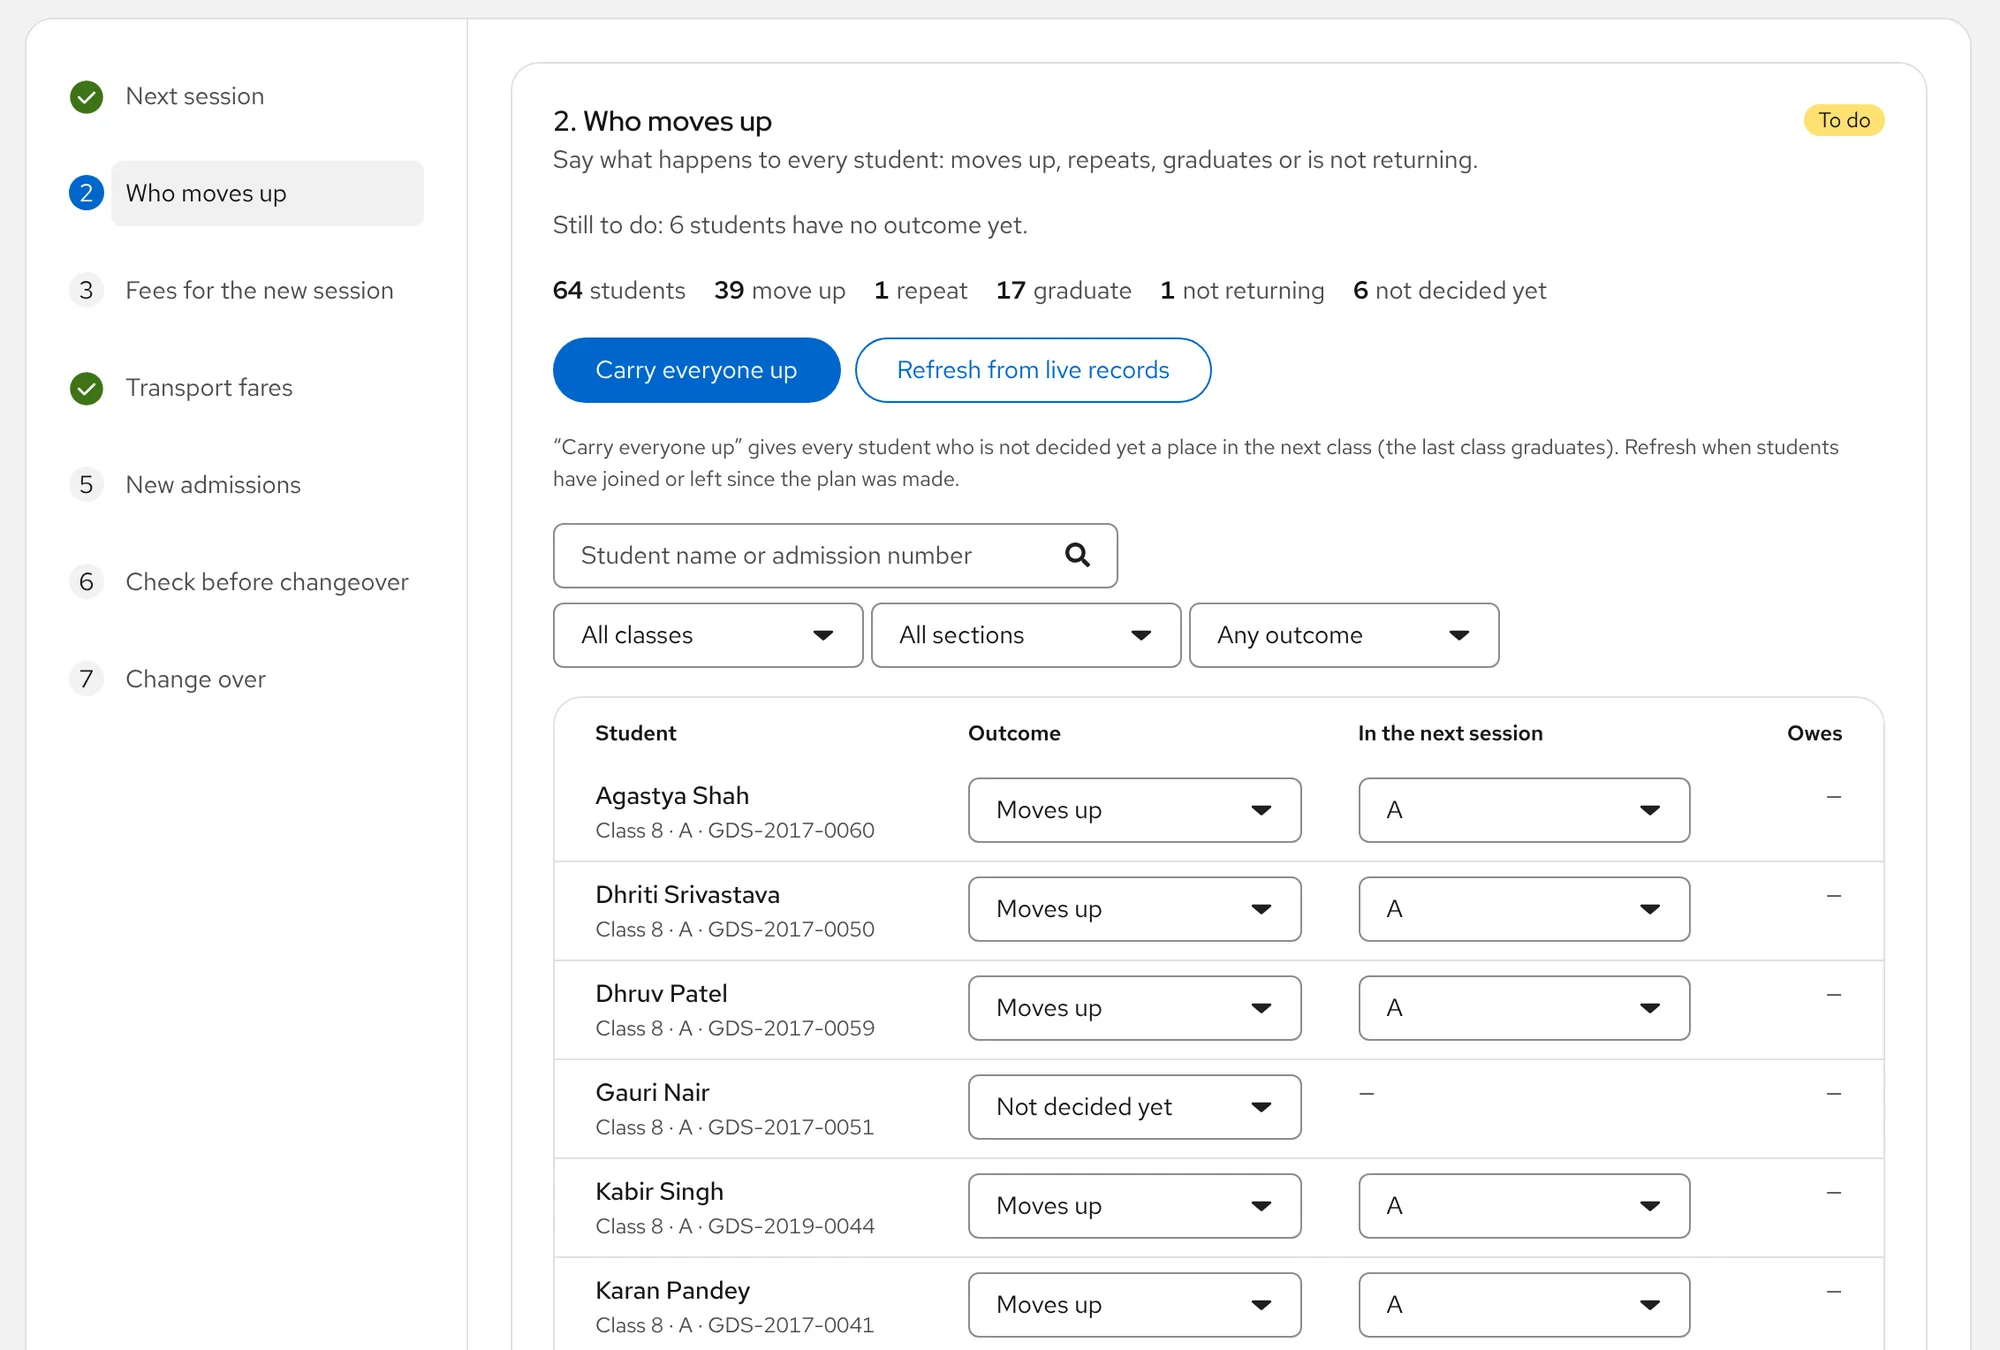Open Dhriti Srivastava's next session section dropdown

point(1524,909)
